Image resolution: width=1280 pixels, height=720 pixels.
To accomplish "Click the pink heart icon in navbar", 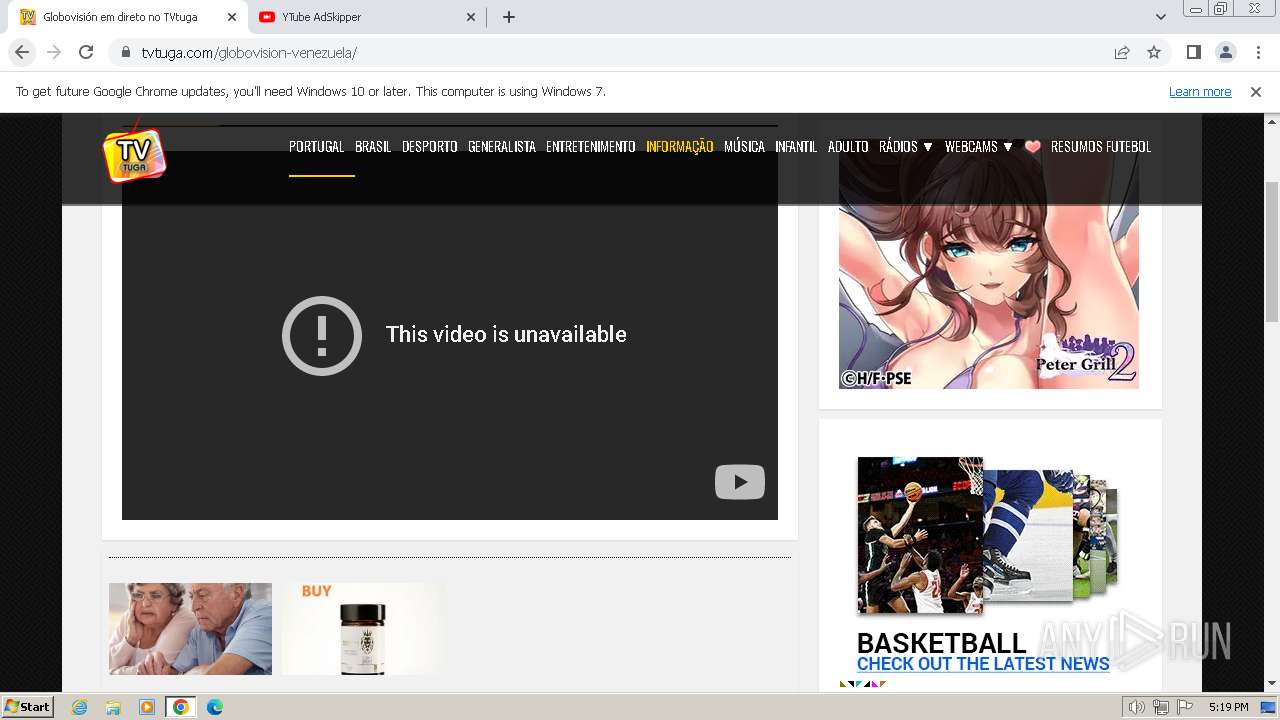I will coord(1033,147).
